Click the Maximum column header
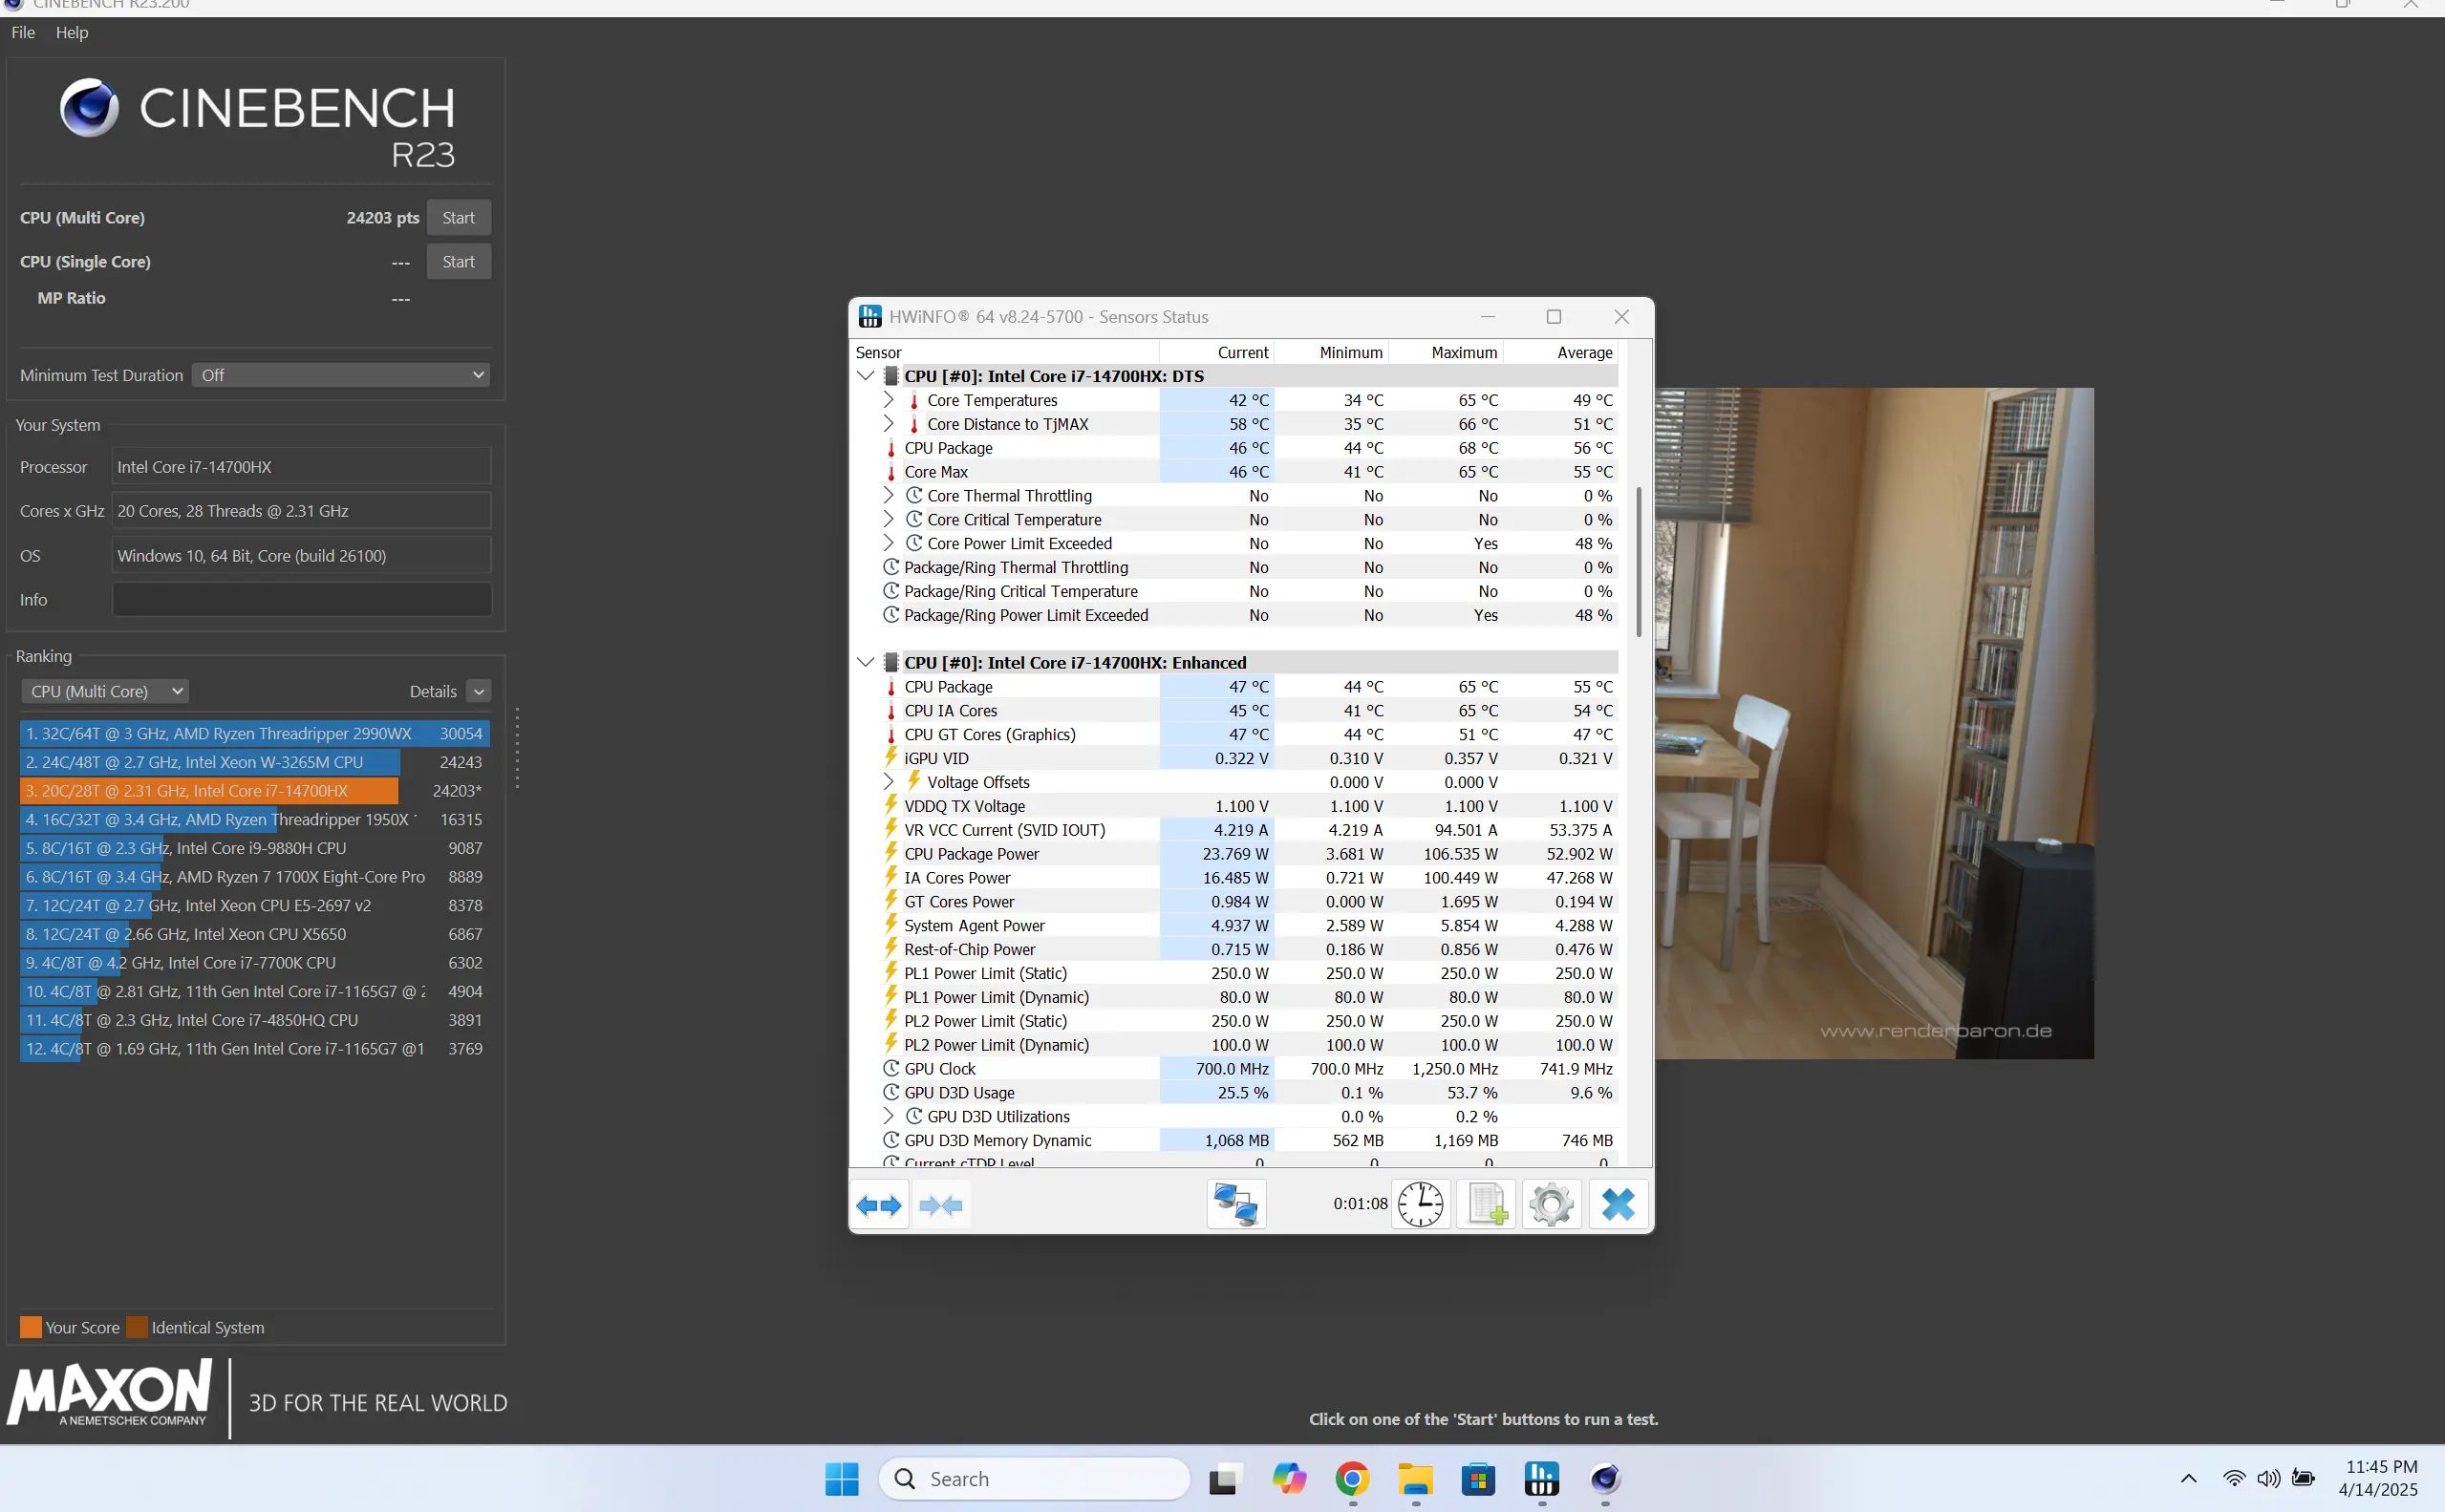Viewport: 2445px width, 1512px height. point(1446,352)
